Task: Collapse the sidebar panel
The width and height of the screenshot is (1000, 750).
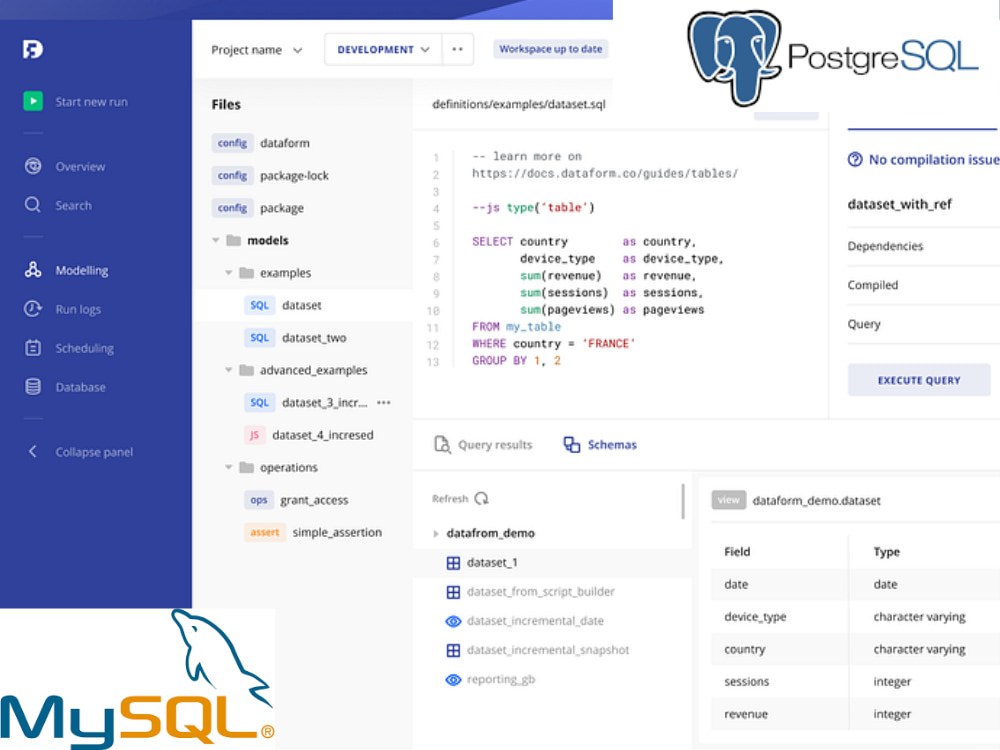Action: pyautogui.click(x=81, y=452)
